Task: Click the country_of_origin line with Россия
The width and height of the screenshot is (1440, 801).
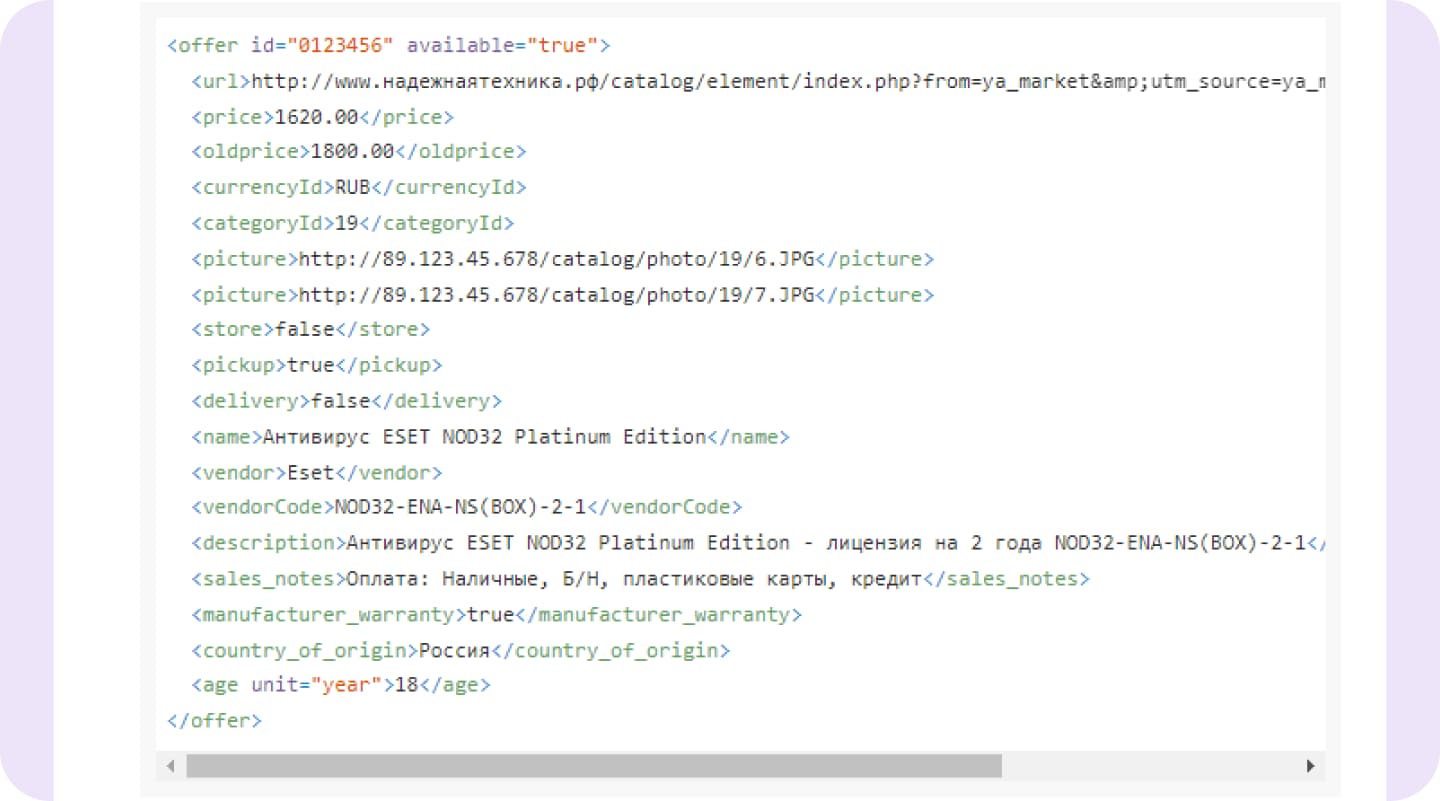Action: [x=461, y=650]
